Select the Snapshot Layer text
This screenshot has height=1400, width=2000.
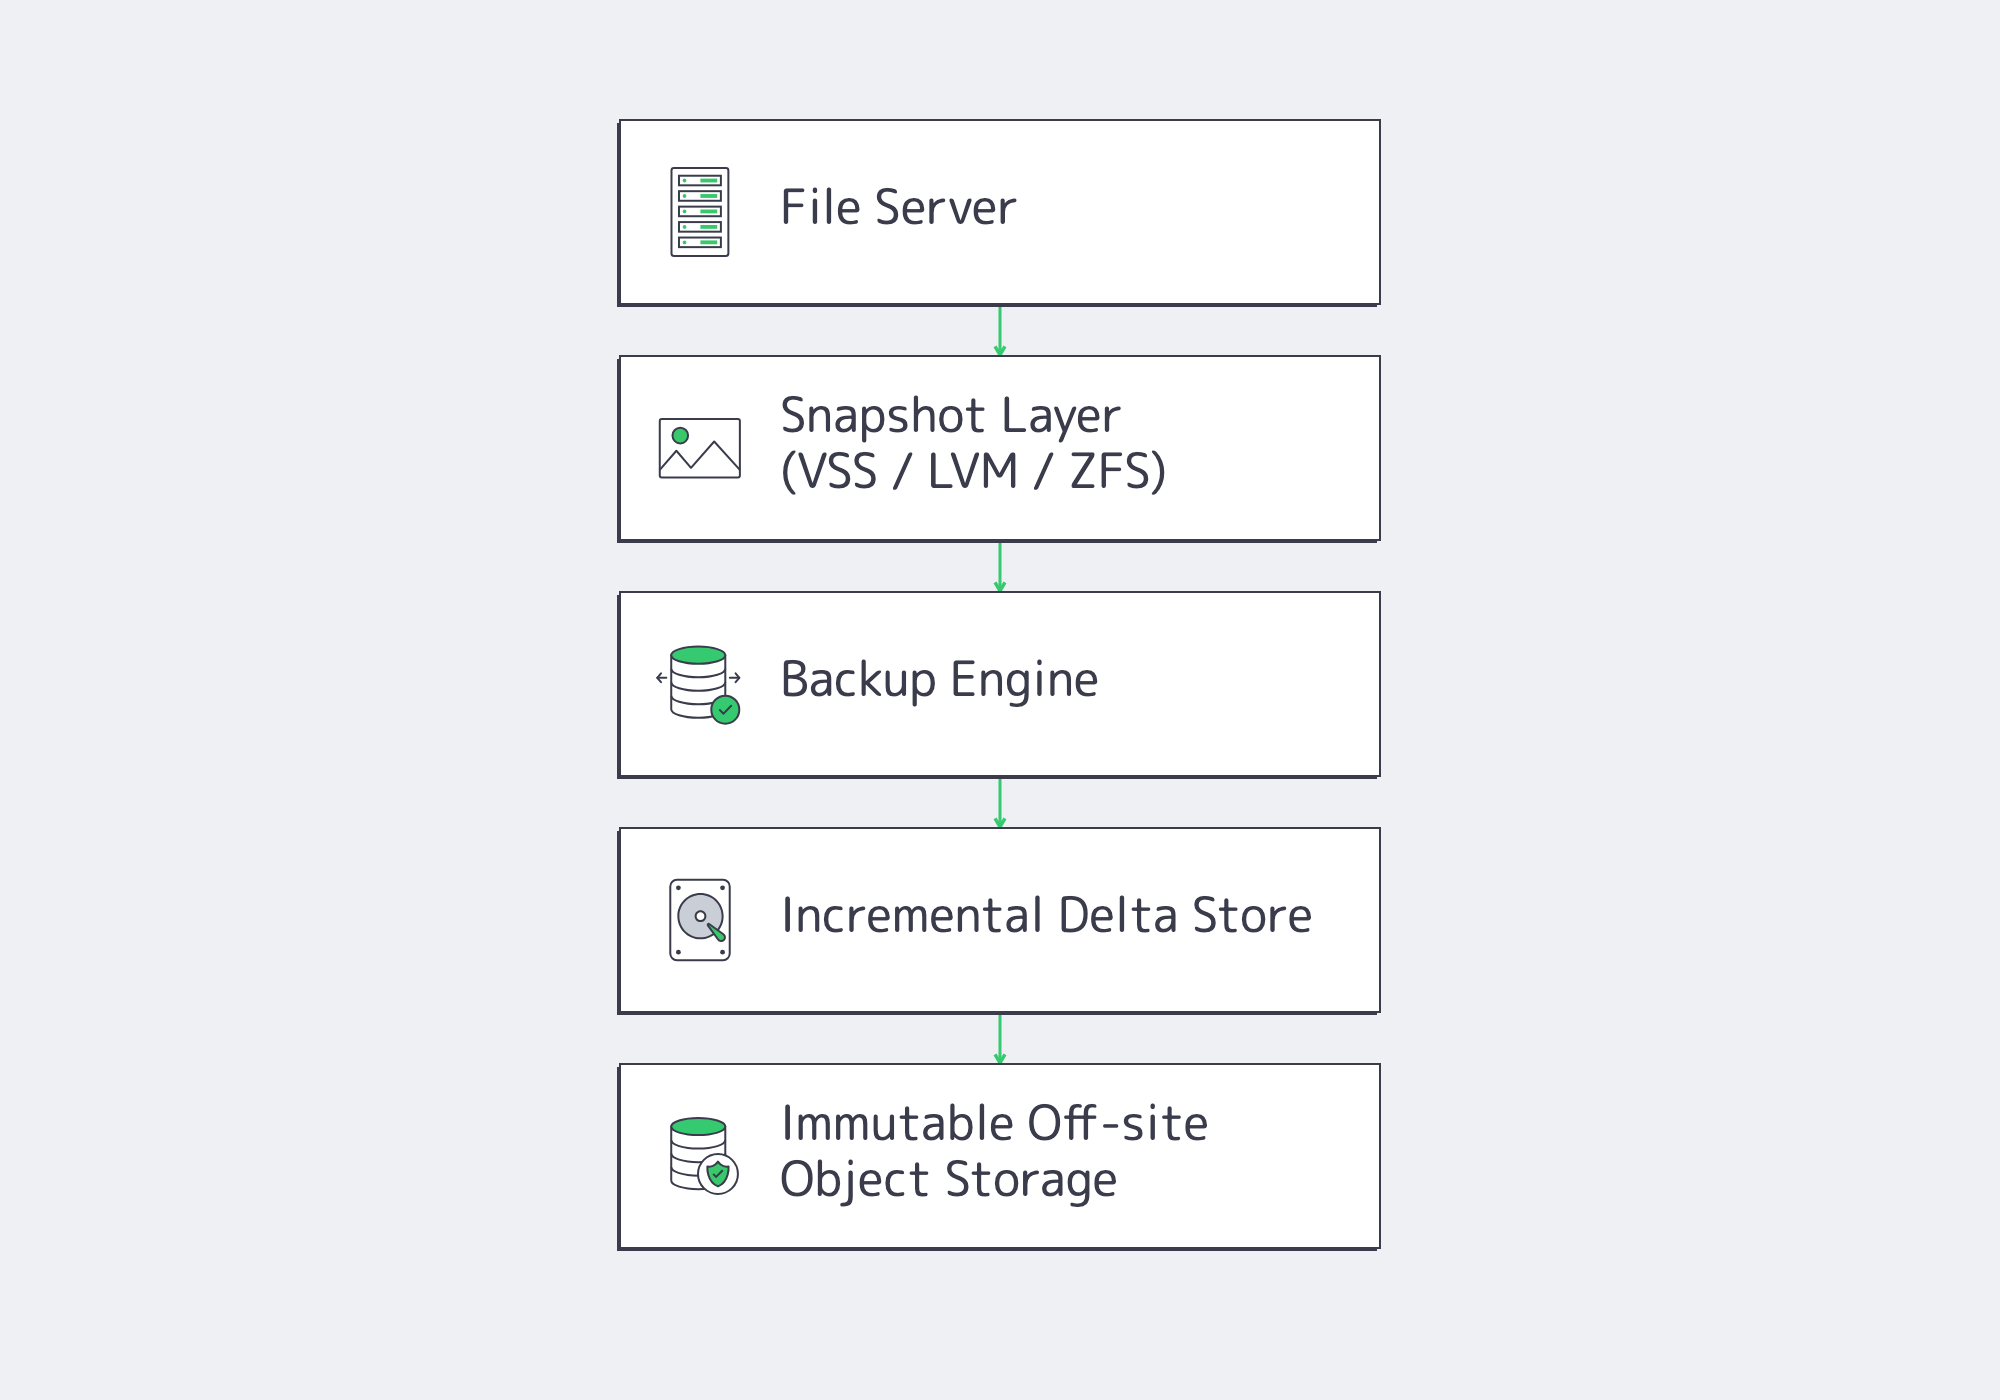pyautogui.click(x=950, y=416)
